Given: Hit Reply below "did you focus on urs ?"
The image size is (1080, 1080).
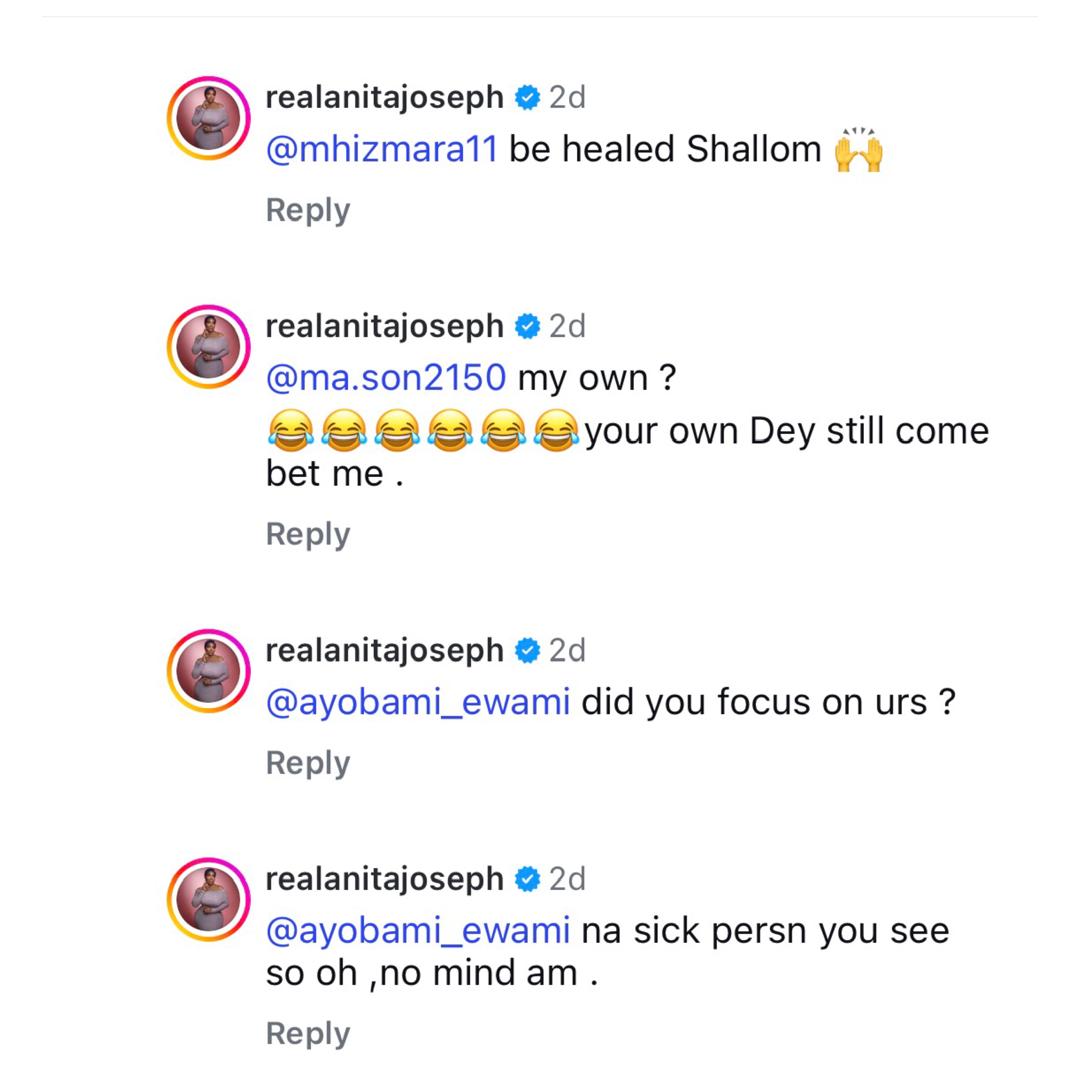Looking at the screenshot, I should [308, 763].
